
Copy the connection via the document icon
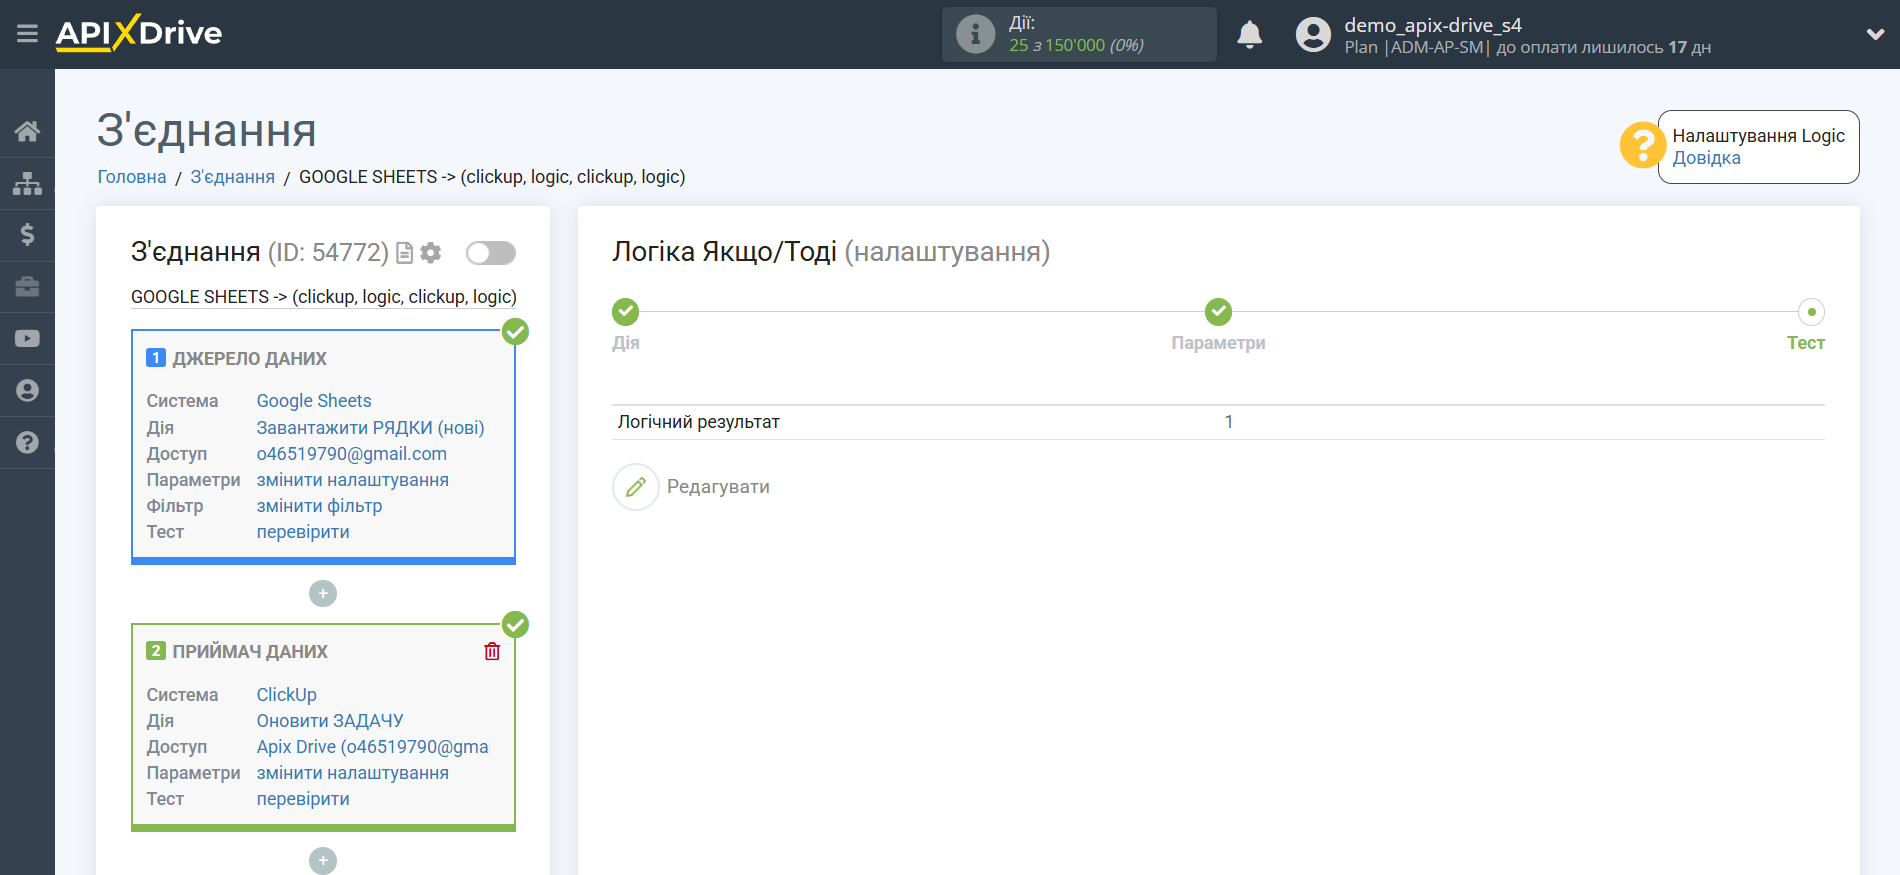[404, 253]
